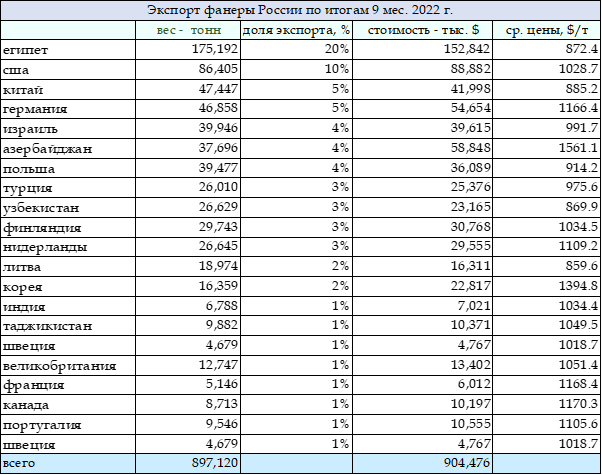Click the '$/т' unit in the price header
The width and height of the screenshot is (602, 475).
[575, 30]
